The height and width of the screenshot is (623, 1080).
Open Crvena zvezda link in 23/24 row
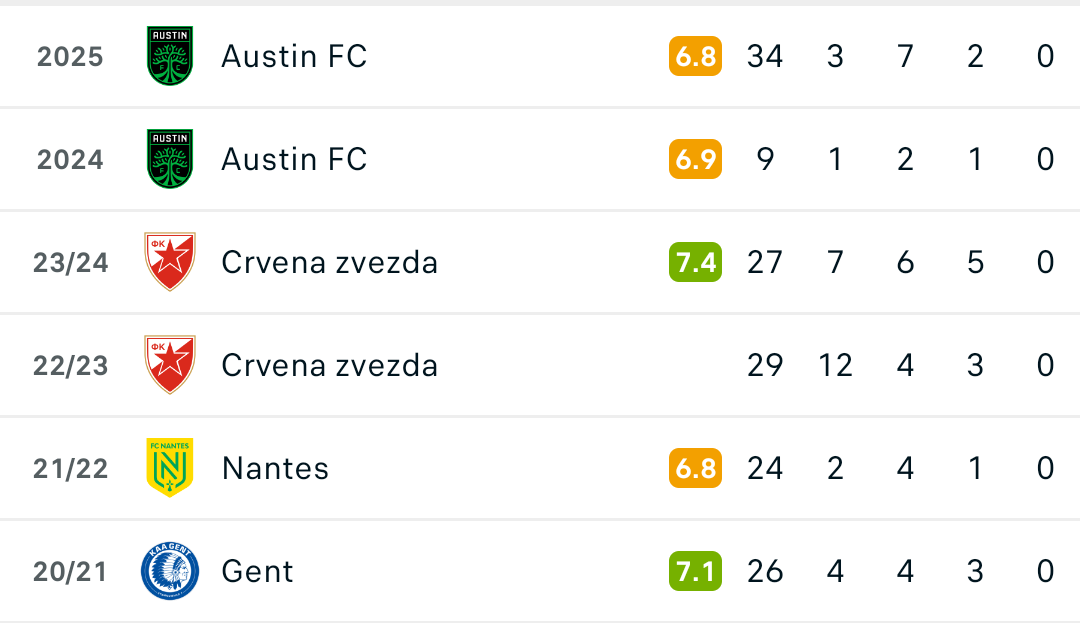click(x=329, y=262)
